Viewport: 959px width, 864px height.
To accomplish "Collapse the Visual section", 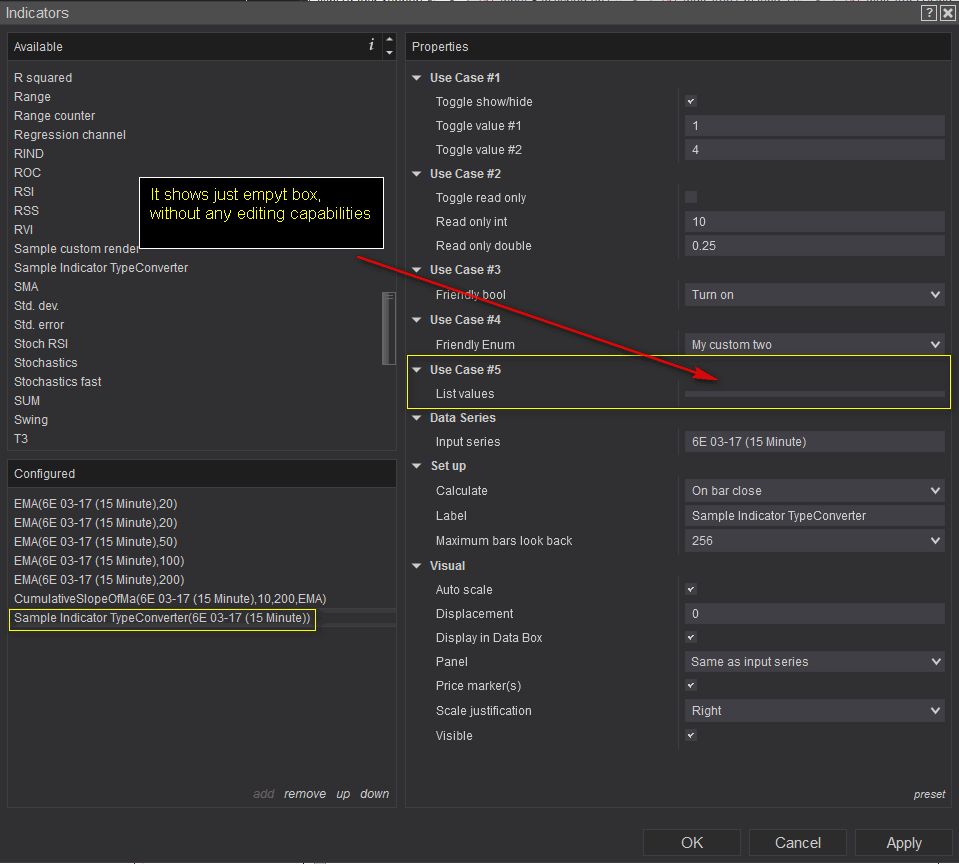I will click(x=417, y=566).
